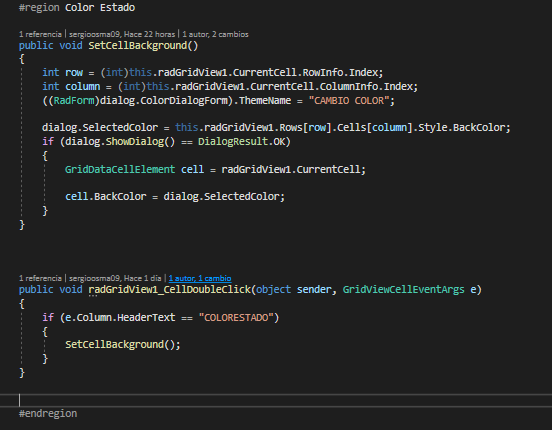The width and height of the screenshot is (552, 430).
Task: Open '1 autor, 2 cambios' CodeLens entry
Action: coord(215,34)
